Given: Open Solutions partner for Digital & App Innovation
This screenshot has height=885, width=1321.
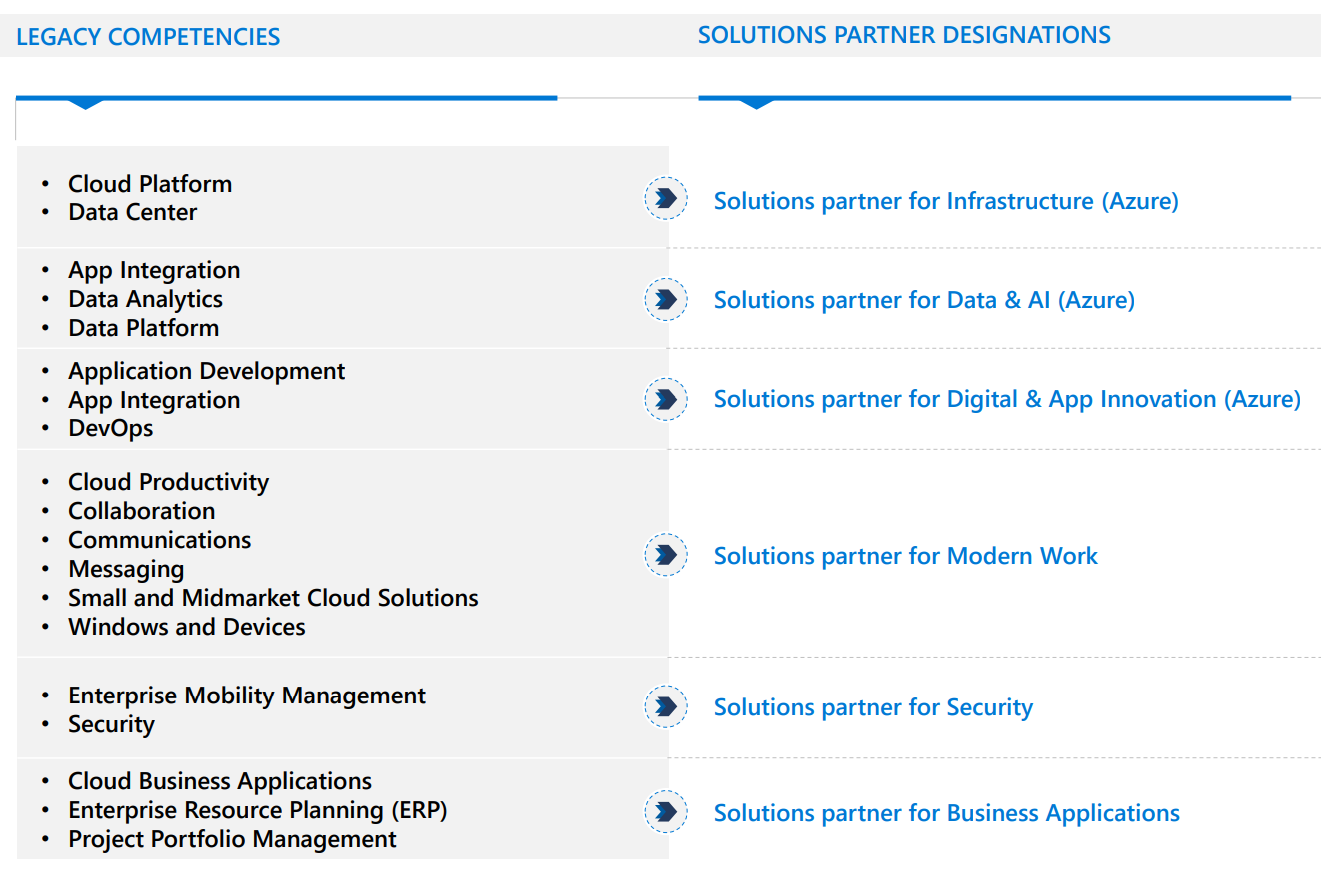Looking at the screenshot, I should tap(1006, 399).
